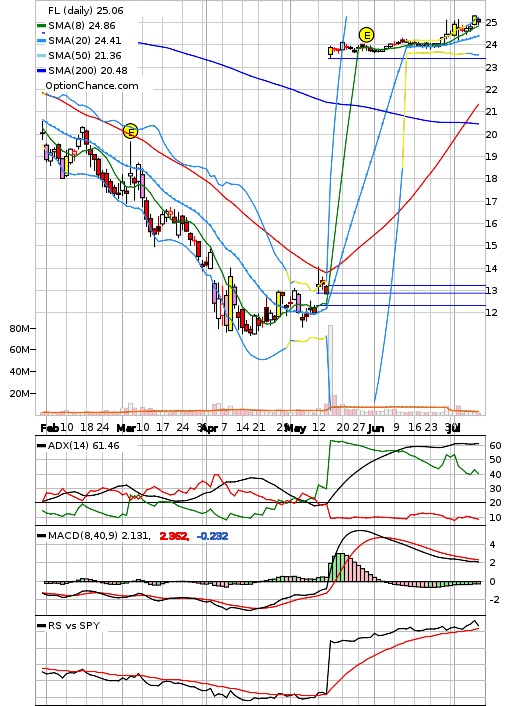Image resolution: width=526 pixels, height=706 pixels.
Task: Open the OptionChance.com watermark link
Action: coord(92,86)
